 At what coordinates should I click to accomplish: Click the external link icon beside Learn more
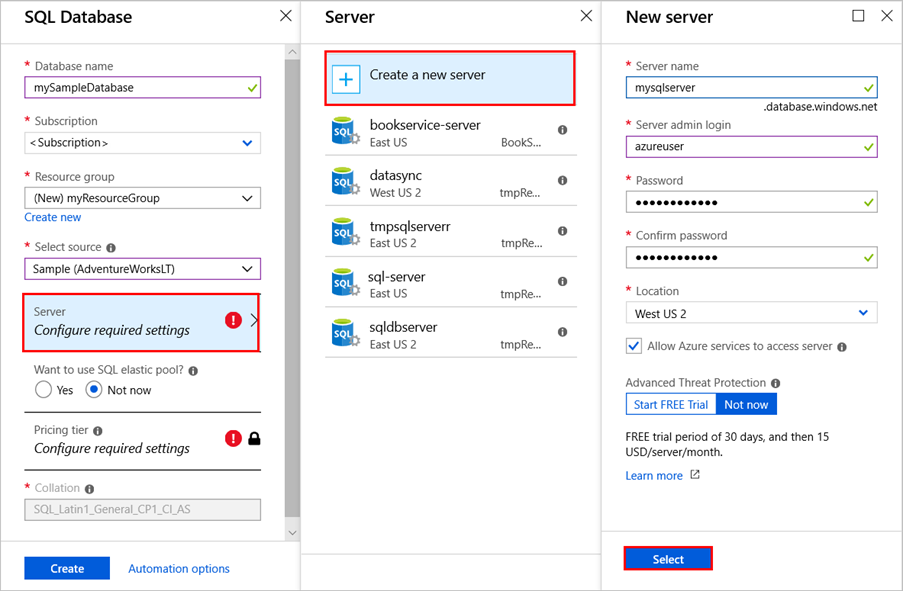coord(695,475)
